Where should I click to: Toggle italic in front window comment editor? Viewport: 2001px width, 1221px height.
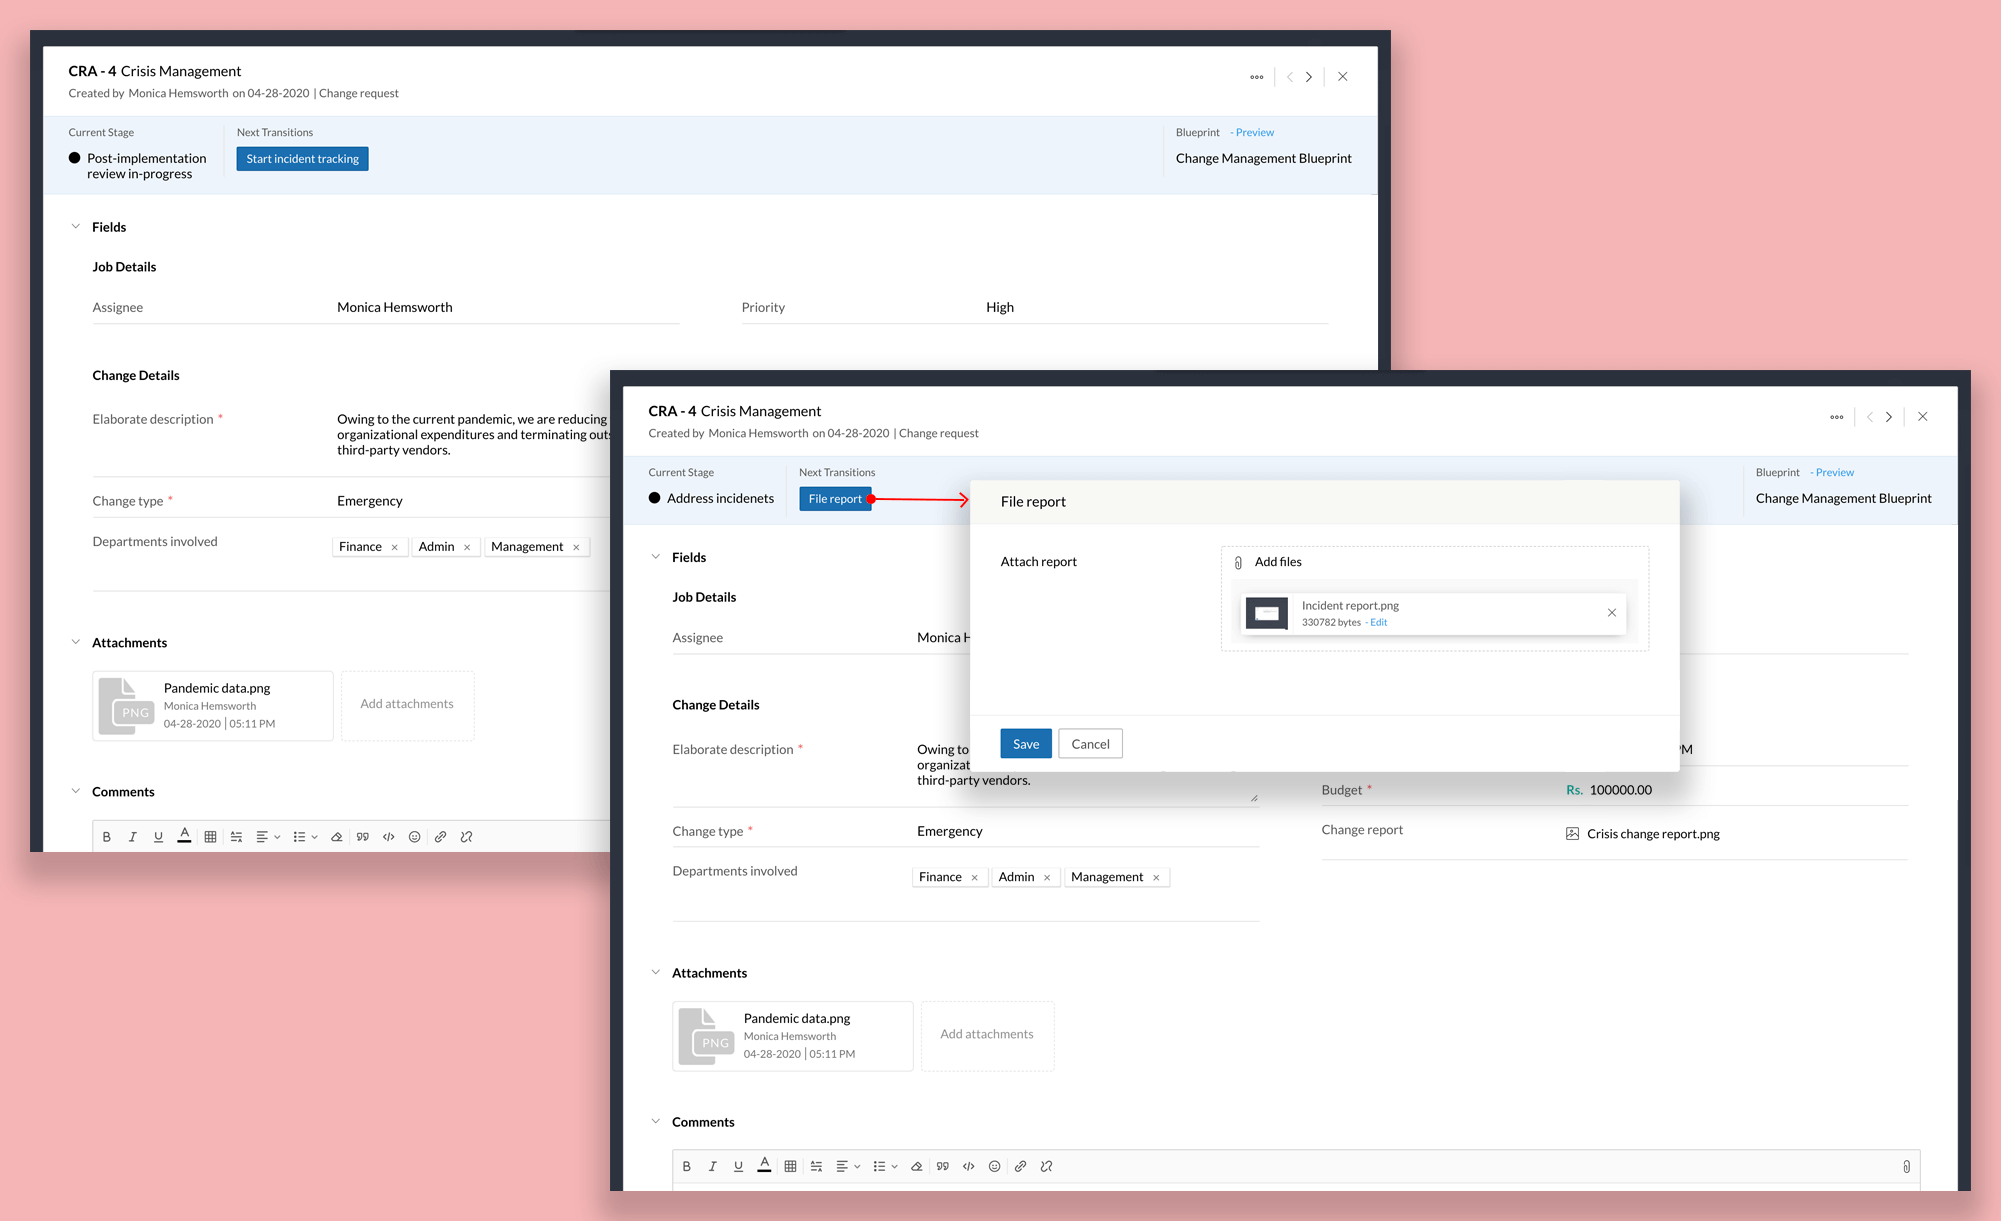pos(712,1166)
